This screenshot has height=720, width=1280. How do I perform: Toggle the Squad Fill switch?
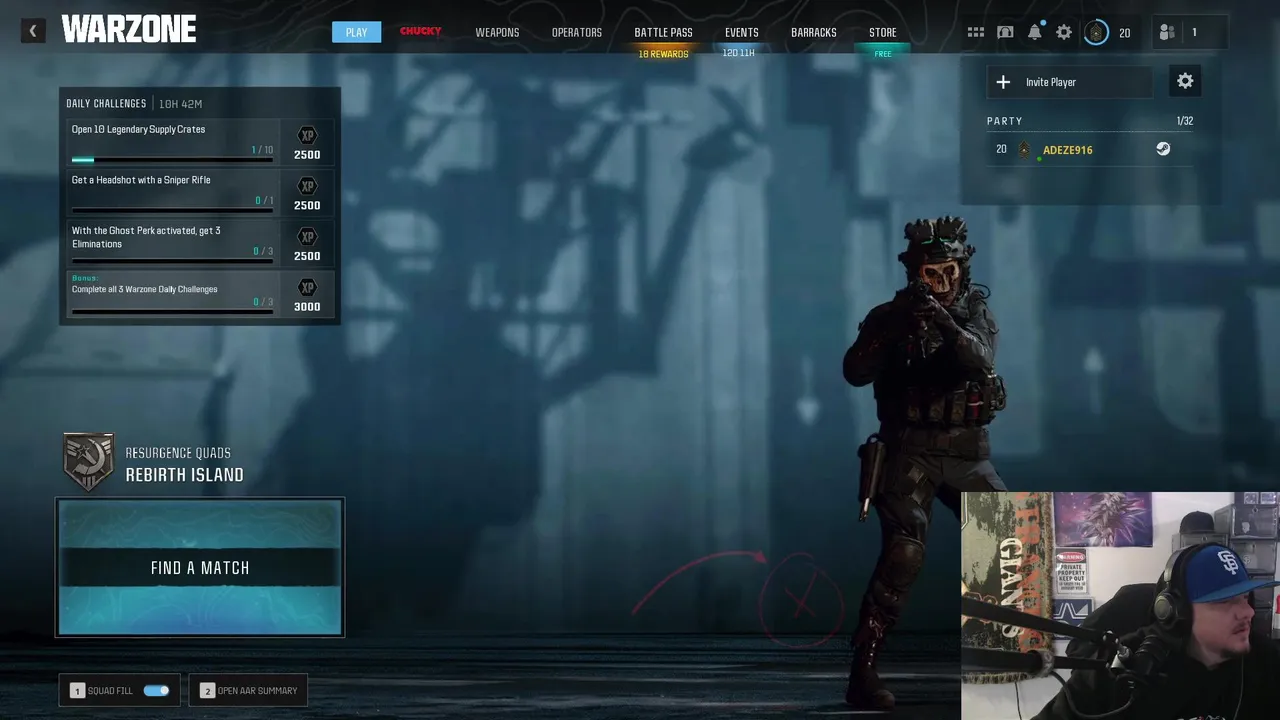tap(156, 690)
